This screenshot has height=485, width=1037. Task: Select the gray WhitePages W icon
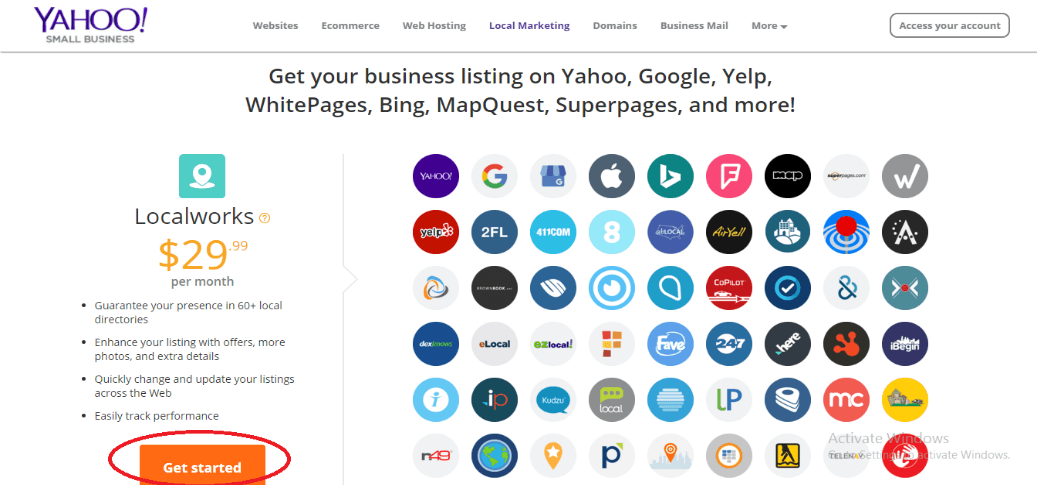click(905, 176)
